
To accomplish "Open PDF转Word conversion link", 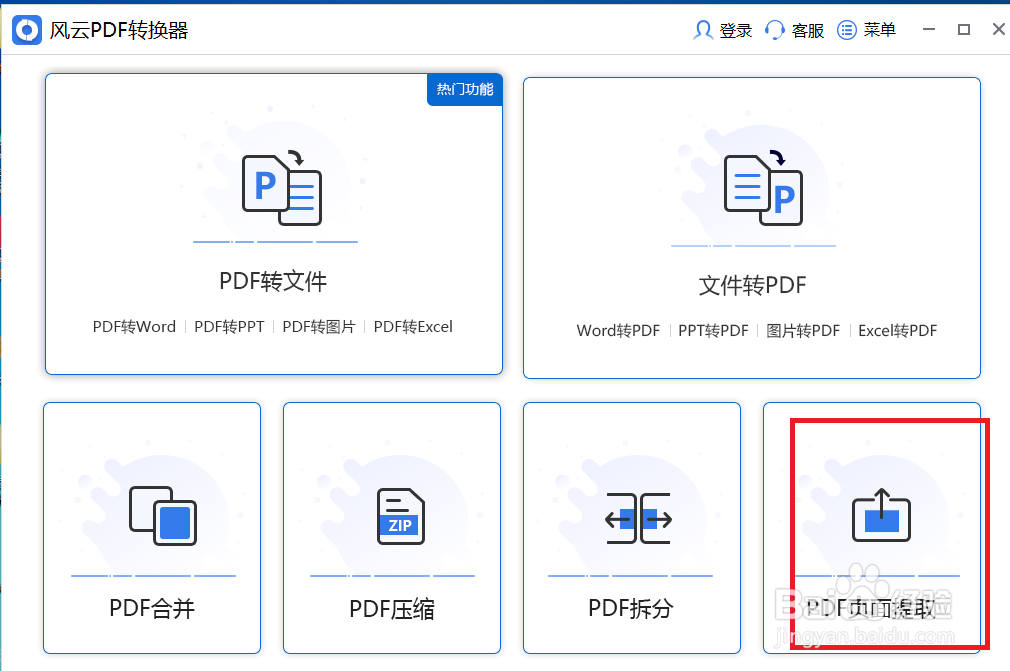I will point(134,326).
